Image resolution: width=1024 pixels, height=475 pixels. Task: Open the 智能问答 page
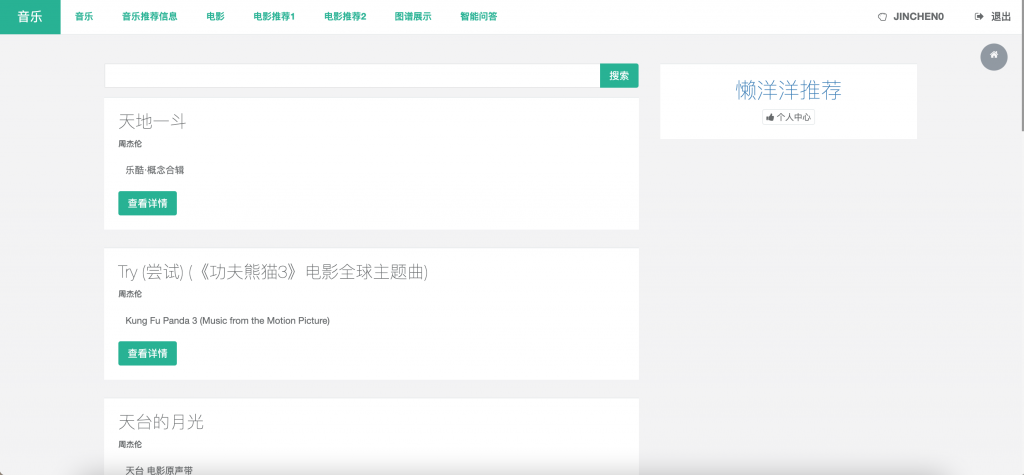479,17
